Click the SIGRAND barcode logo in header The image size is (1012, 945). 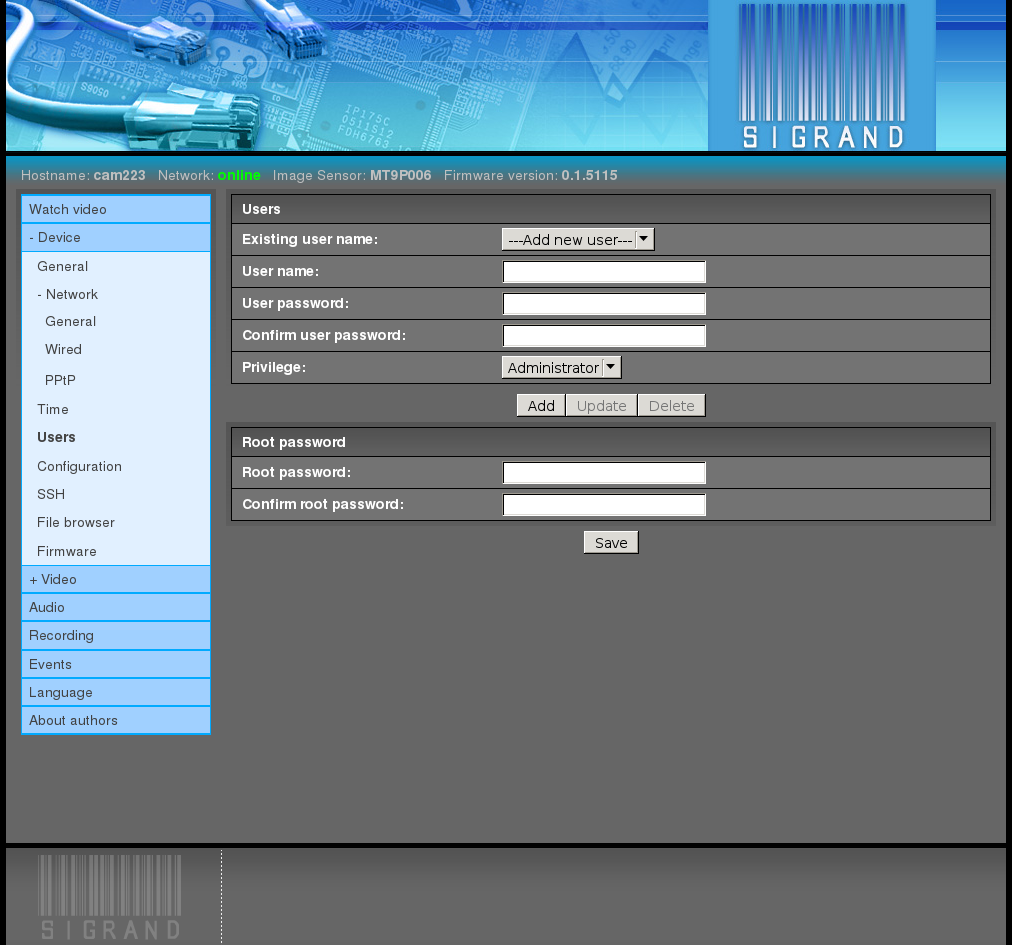coord(822,76)
